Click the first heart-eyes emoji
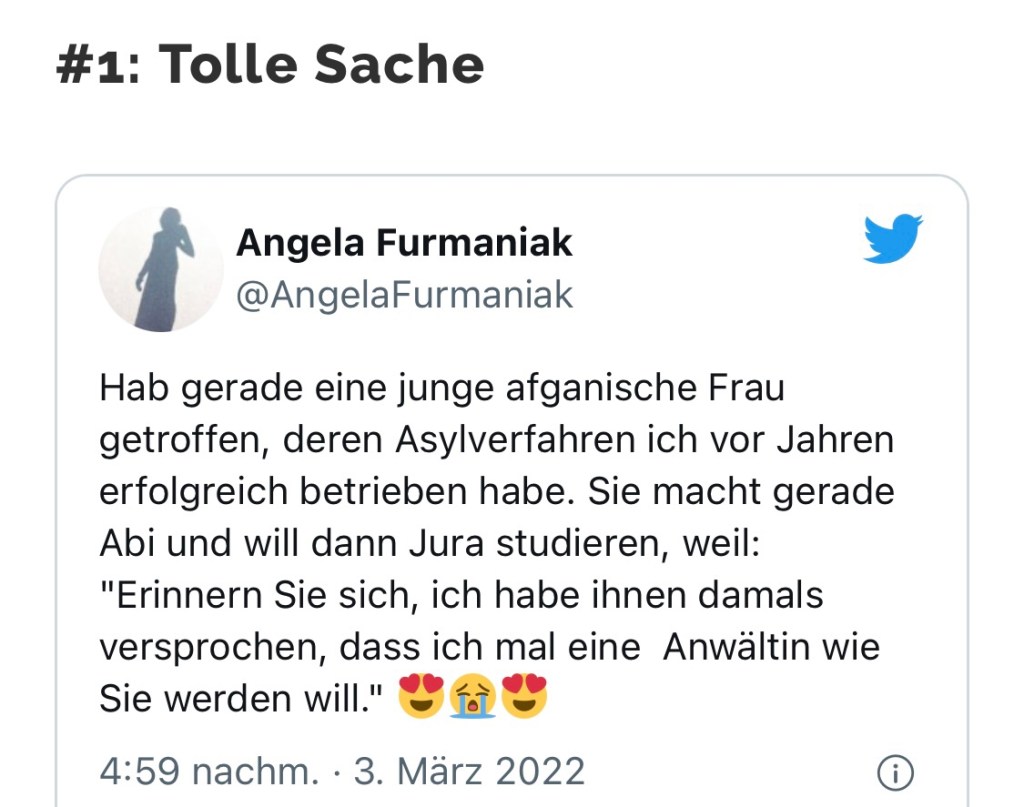Viewport: 1024px width, 807px height. click(x=421, y=698)
